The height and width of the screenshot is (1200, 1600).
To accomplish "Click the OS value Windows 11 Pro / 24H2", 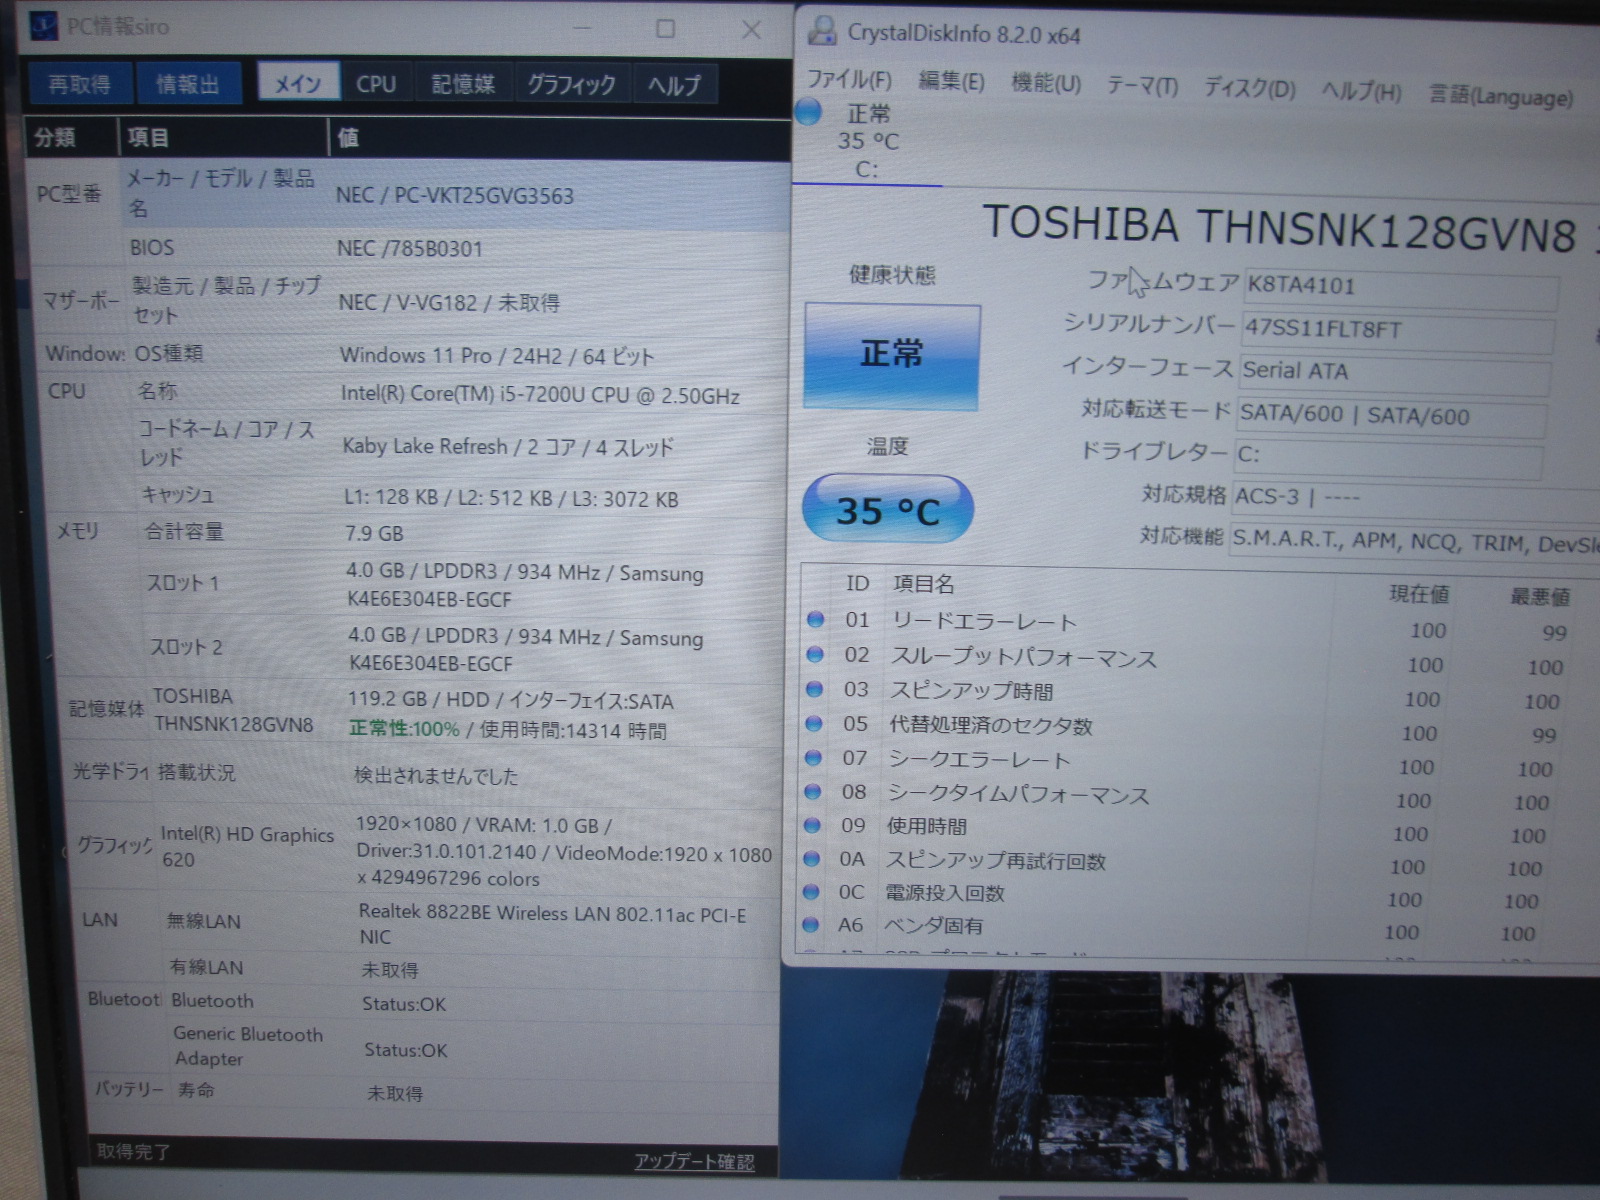I will [x=497, y=356].
